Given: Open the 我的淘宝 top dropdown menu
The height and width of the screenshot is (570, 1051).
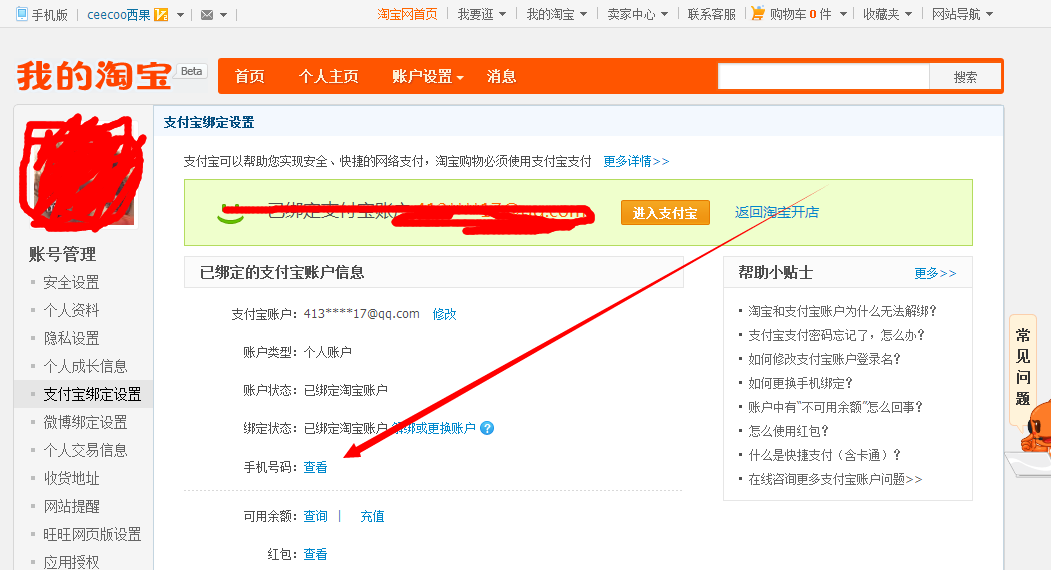Looking at the screenshot, I should 556,14.
